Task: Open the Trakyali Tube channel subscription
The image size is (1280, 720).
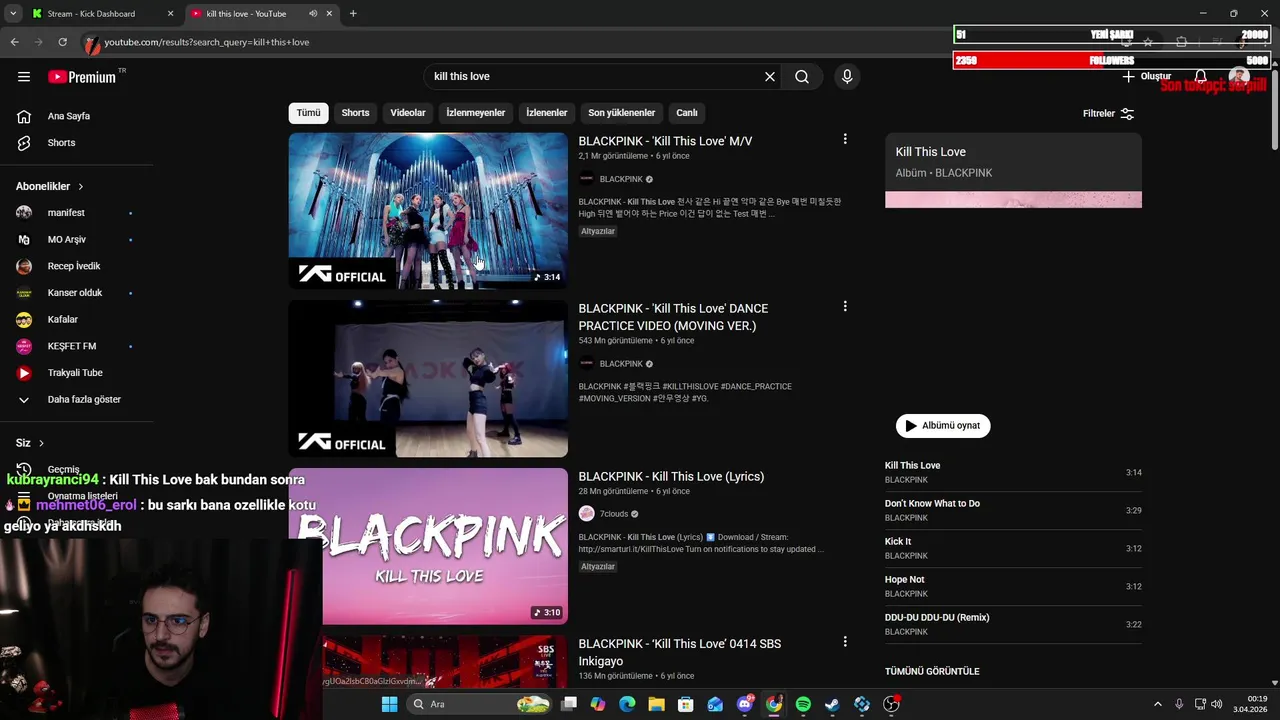Action: [75, 373]
